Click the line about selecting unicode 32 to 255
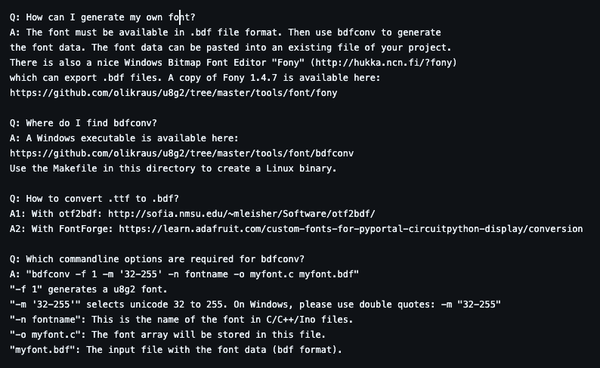Screen dimensions: 600x368 click(255, 304)
